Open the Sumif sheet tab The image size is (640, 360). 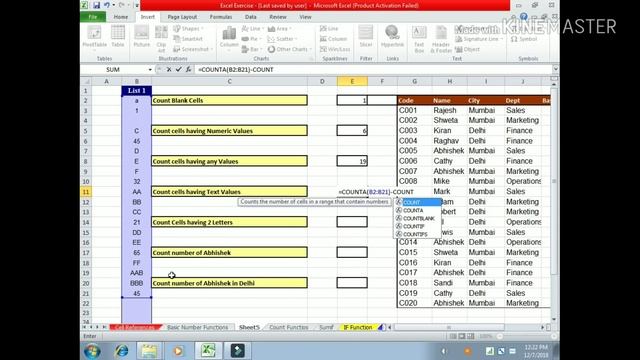pyautogui.click(x=326, y=327)
